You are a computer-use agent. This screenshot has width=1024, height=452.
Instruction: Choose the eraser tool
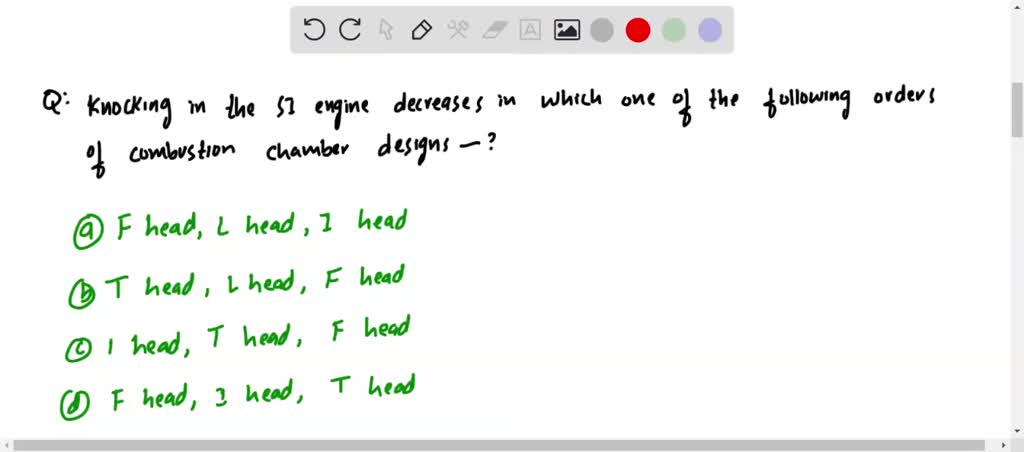(494, 30)
